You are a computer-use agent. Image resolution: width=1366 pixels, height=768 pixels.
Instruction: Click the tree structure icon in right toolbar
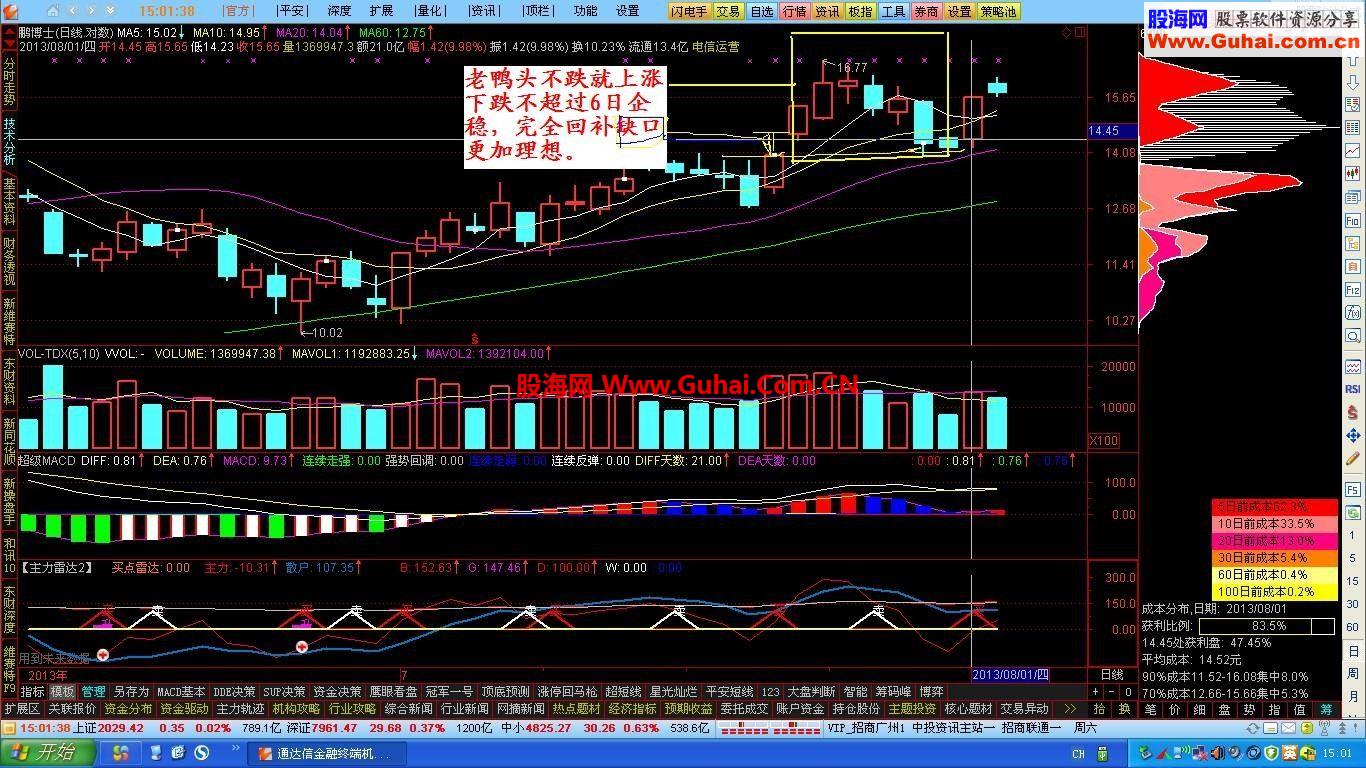pos(1353,243)
